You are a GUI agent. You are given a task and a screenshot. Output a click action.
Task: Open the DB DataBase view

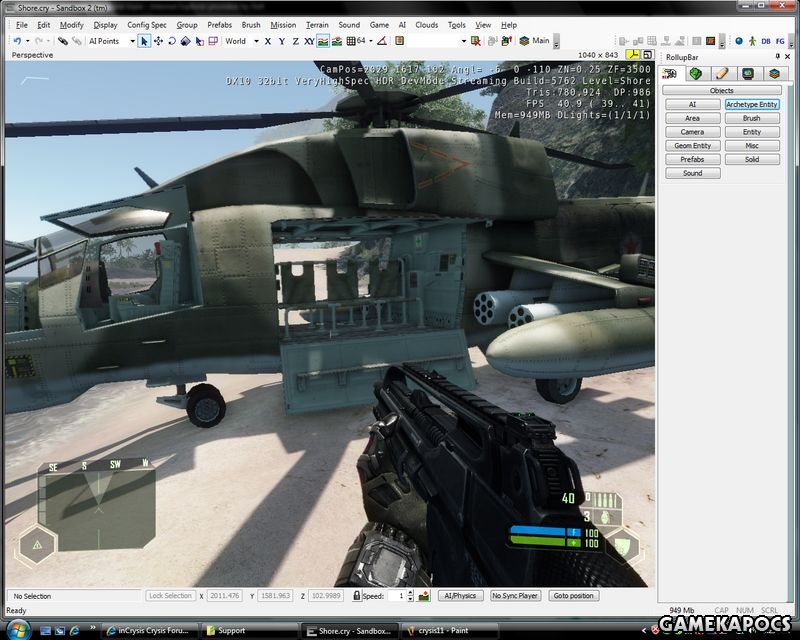766,41
